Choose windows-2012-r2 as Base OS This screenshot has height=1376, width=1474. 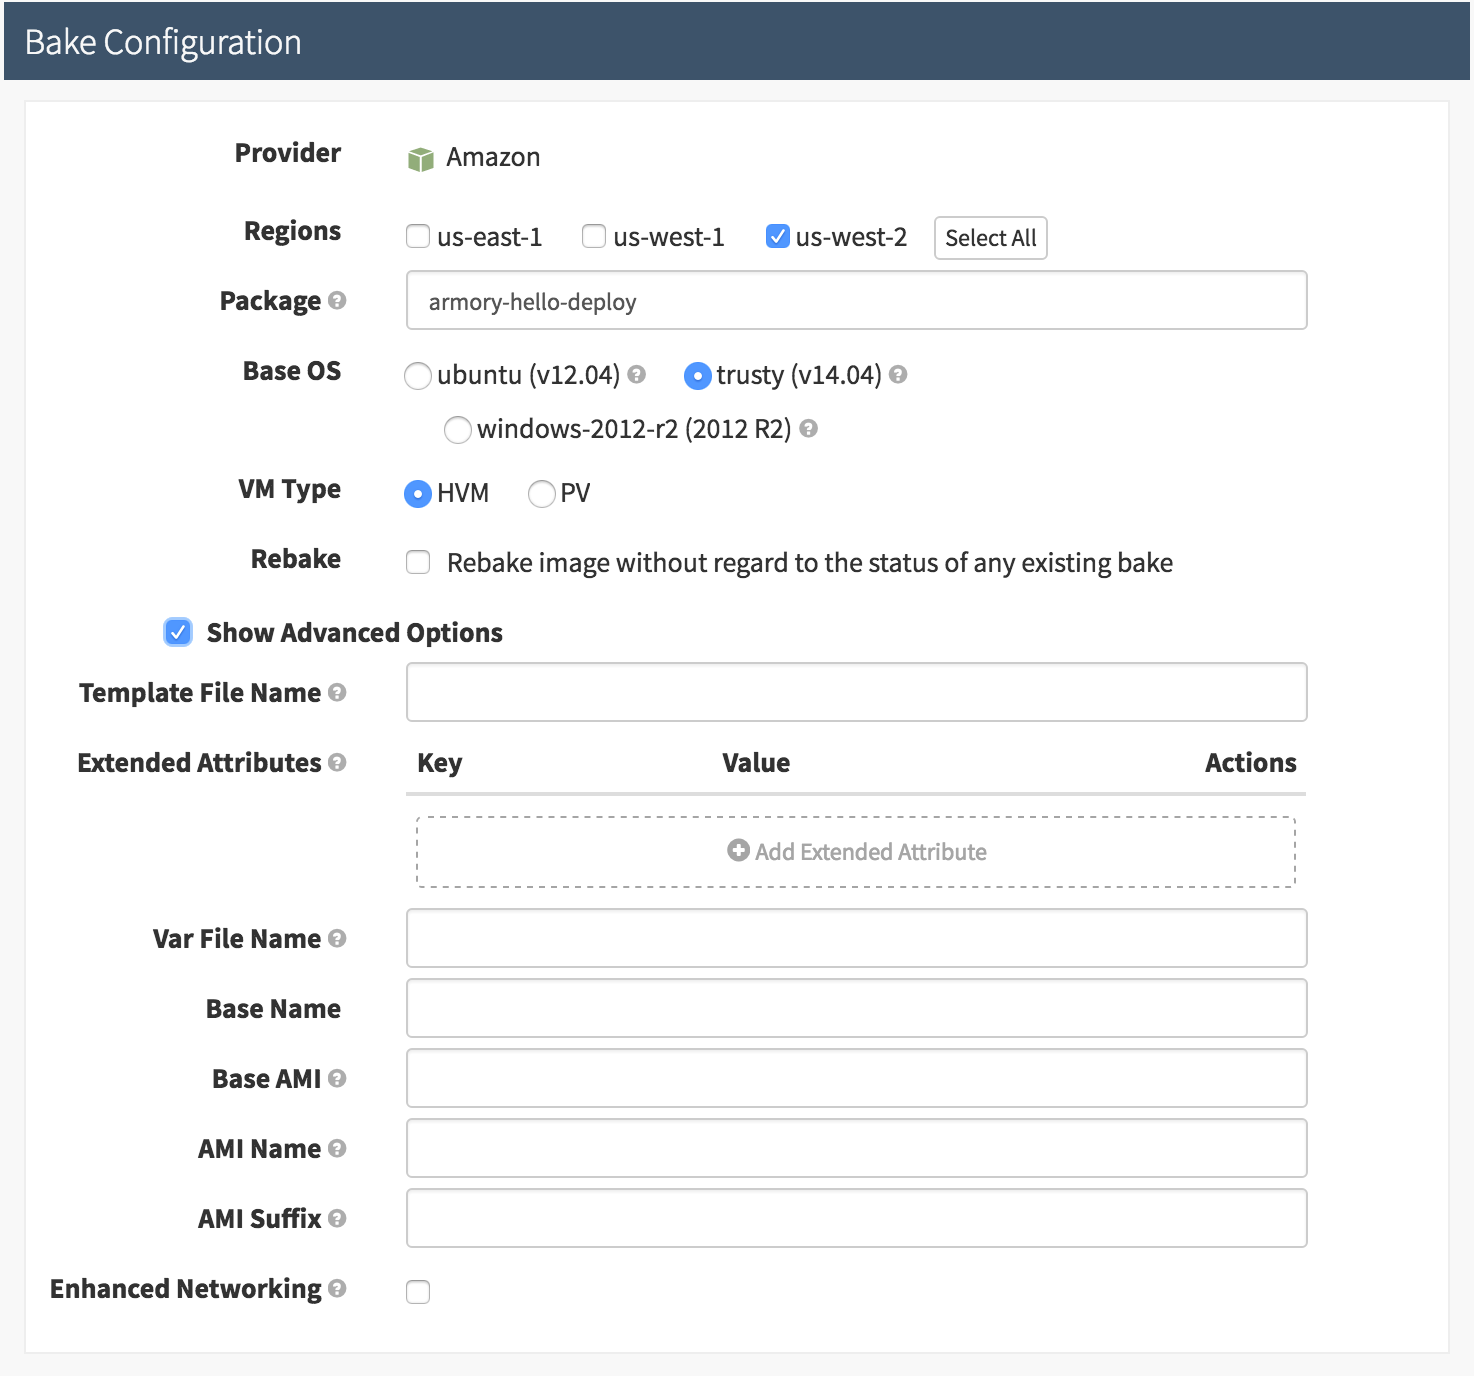(457, 430)
